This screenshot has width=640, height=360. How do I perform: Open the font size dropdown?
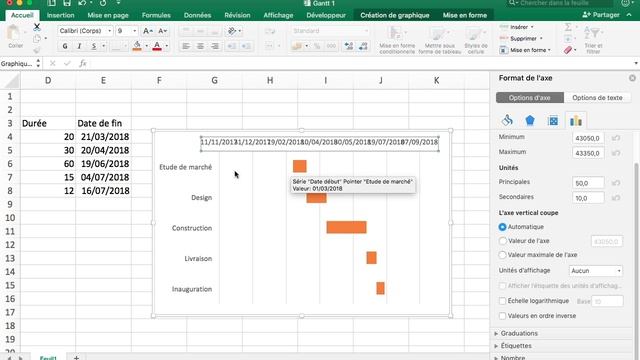point(127,31)
